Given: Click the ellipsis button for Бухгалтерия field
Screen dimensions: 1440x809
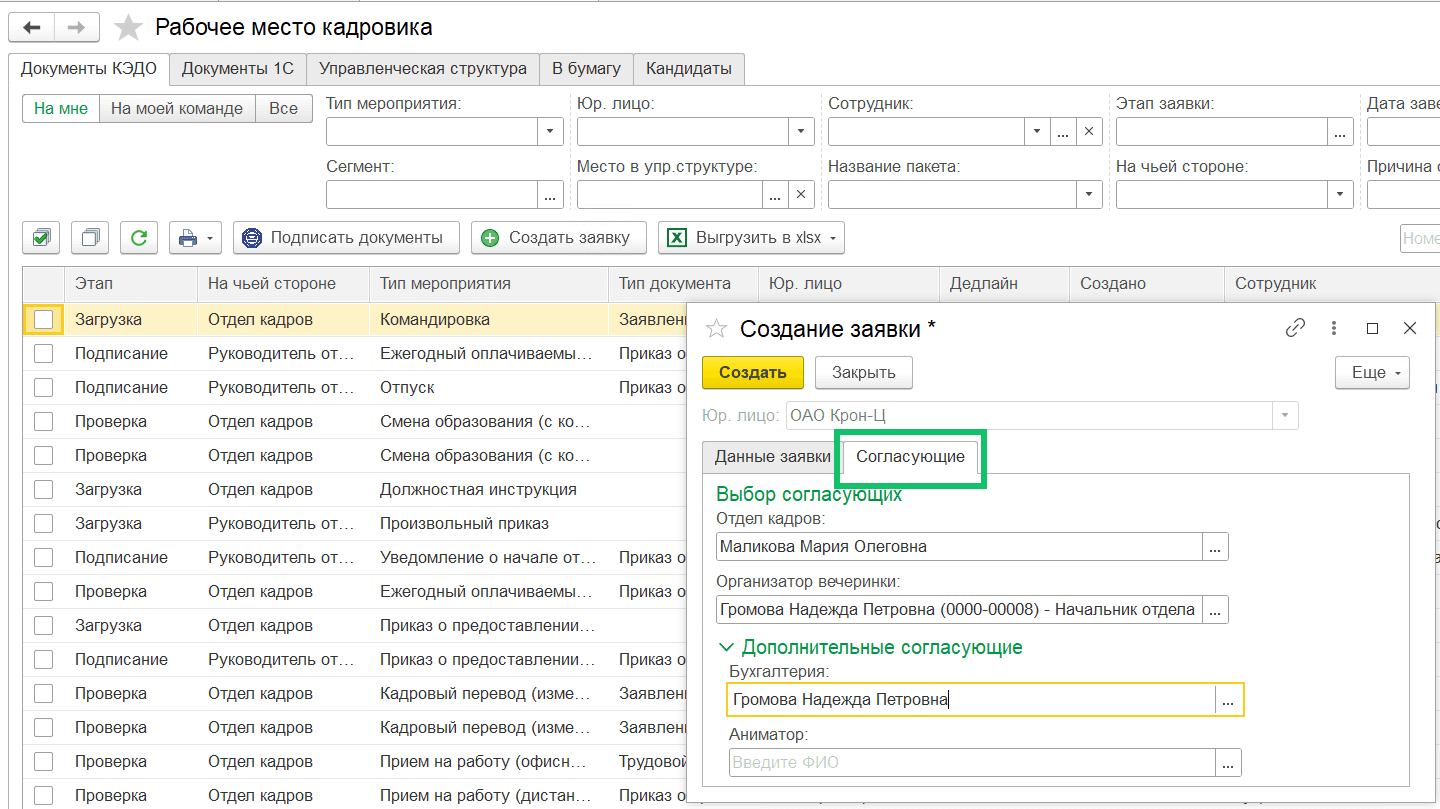Looking at the screenshot, I should [1229, 700].
